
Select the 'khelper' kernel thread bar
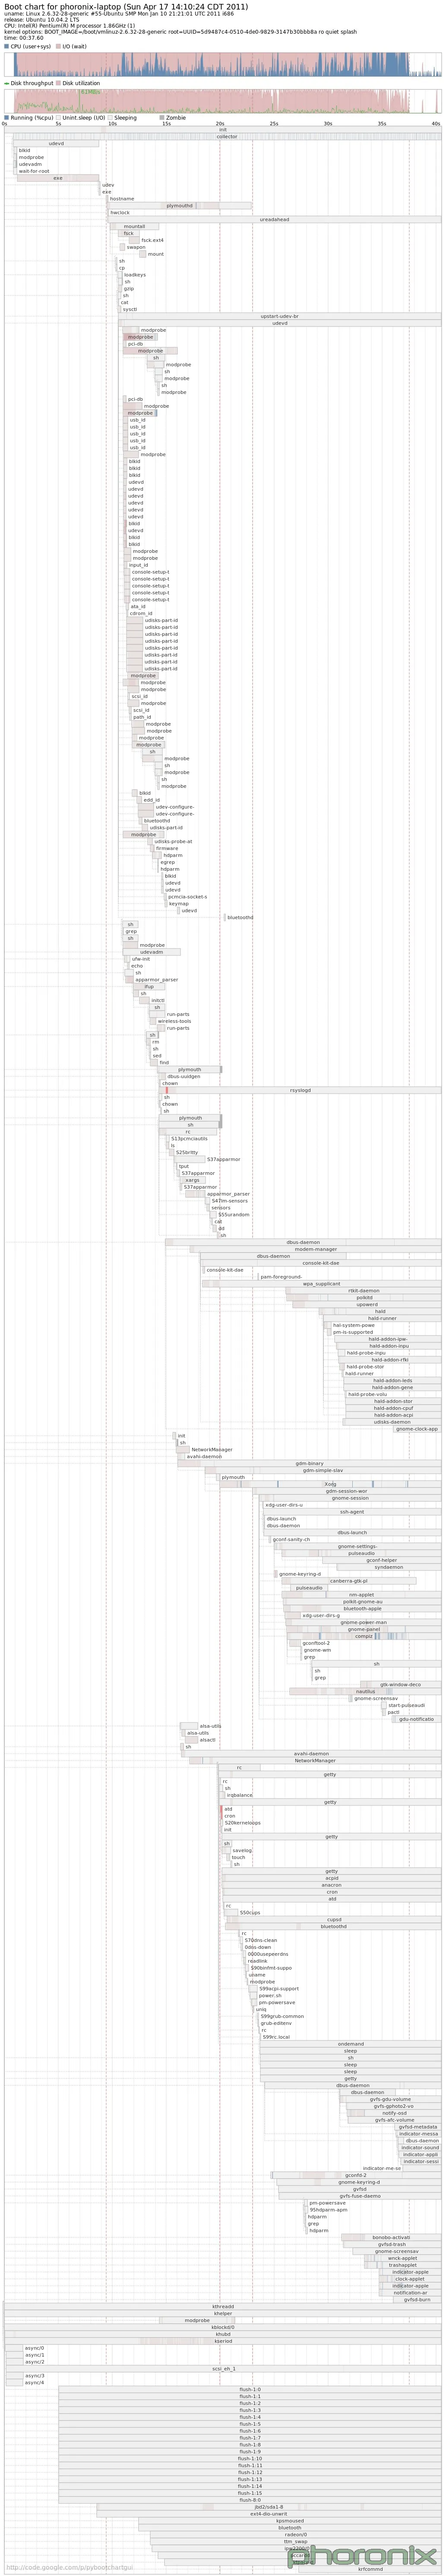tap(223, 2313)
